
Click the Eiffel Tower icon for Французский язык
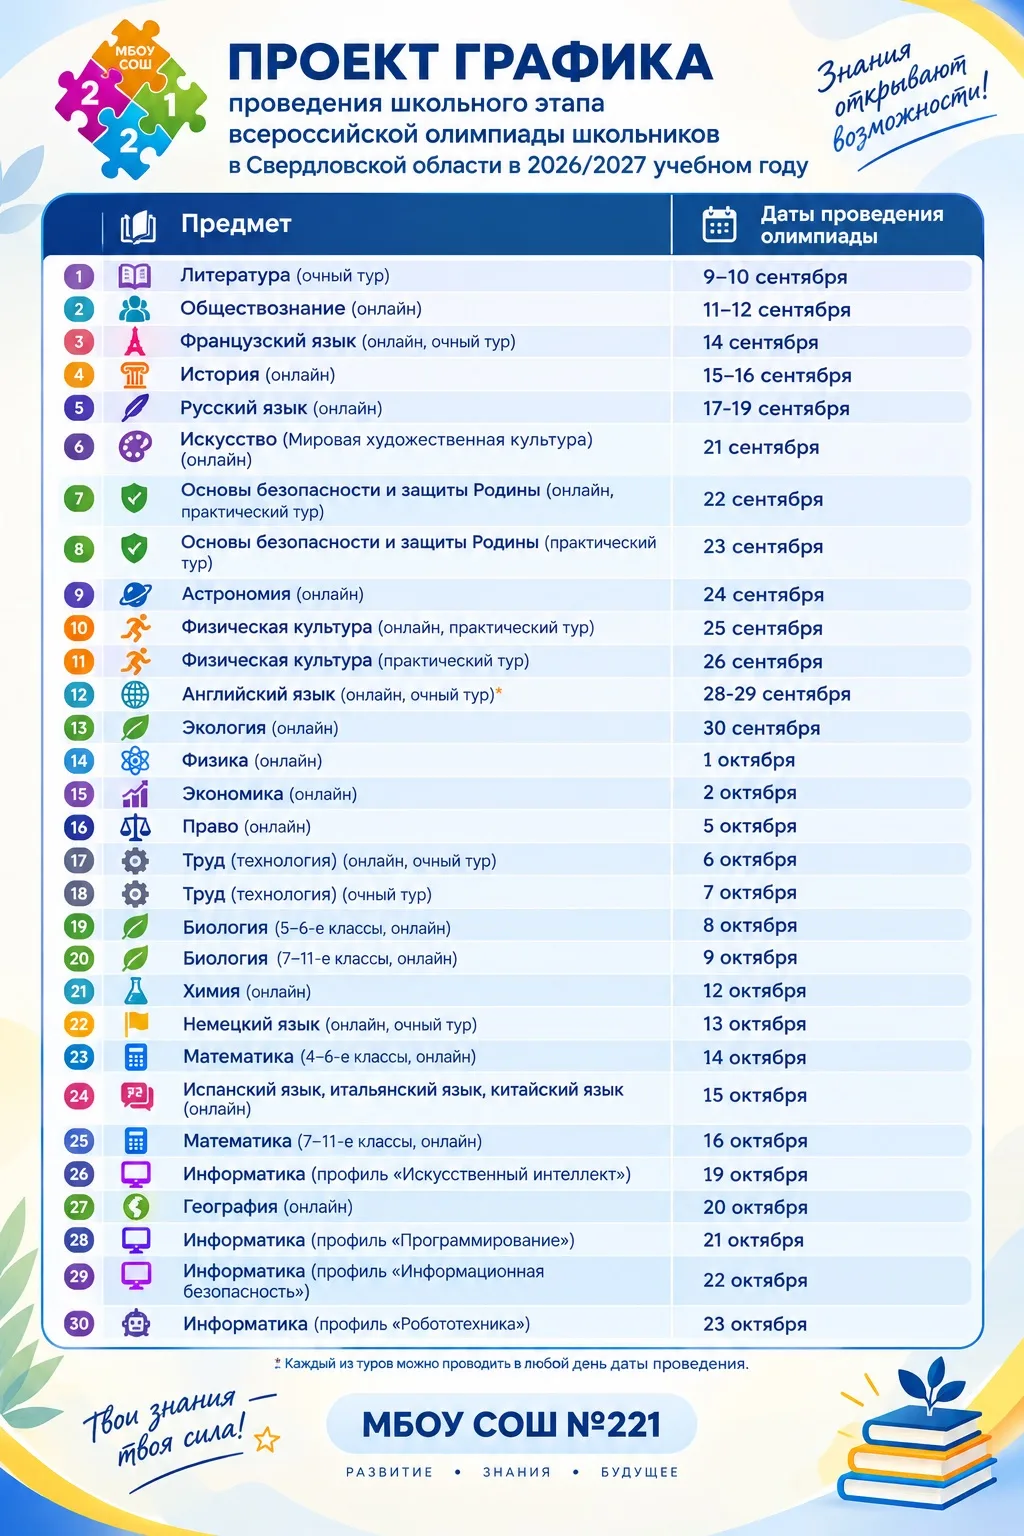135,342
